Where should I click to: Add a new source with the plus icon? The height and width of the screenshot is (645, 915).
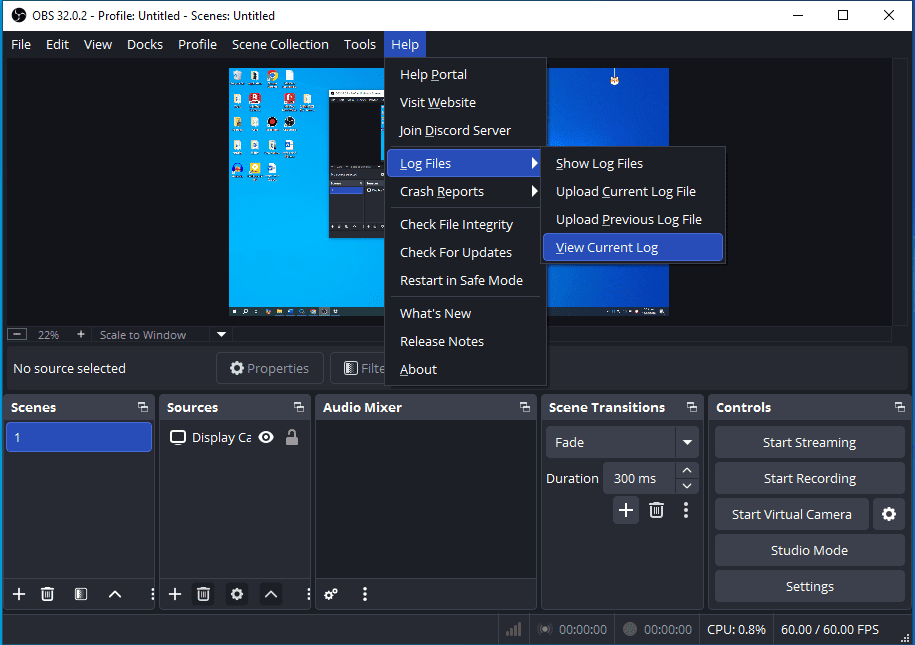pos(174,594)
